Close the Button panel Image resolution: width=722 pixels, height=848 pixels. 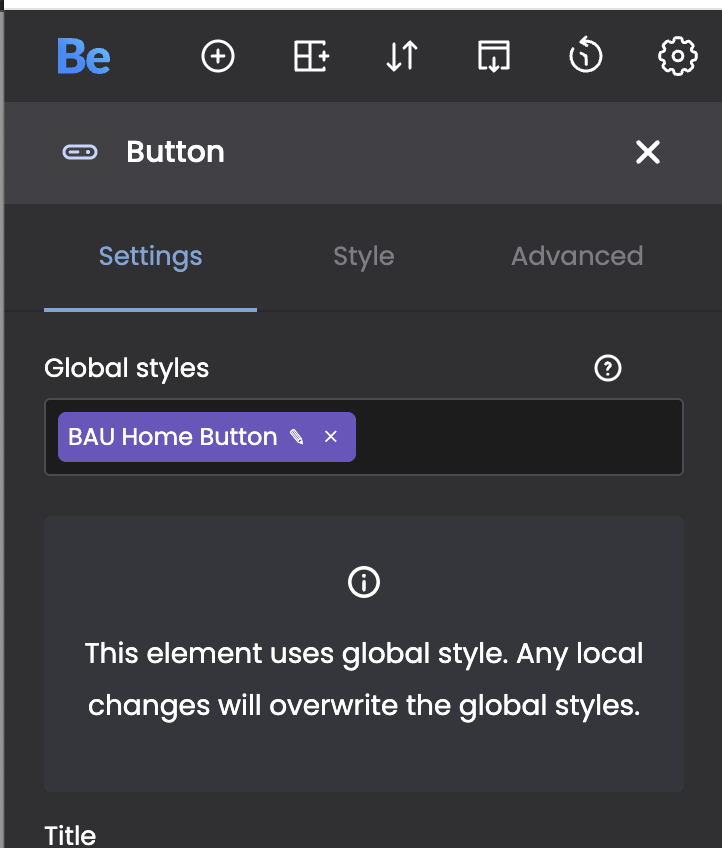click(648, 152)
